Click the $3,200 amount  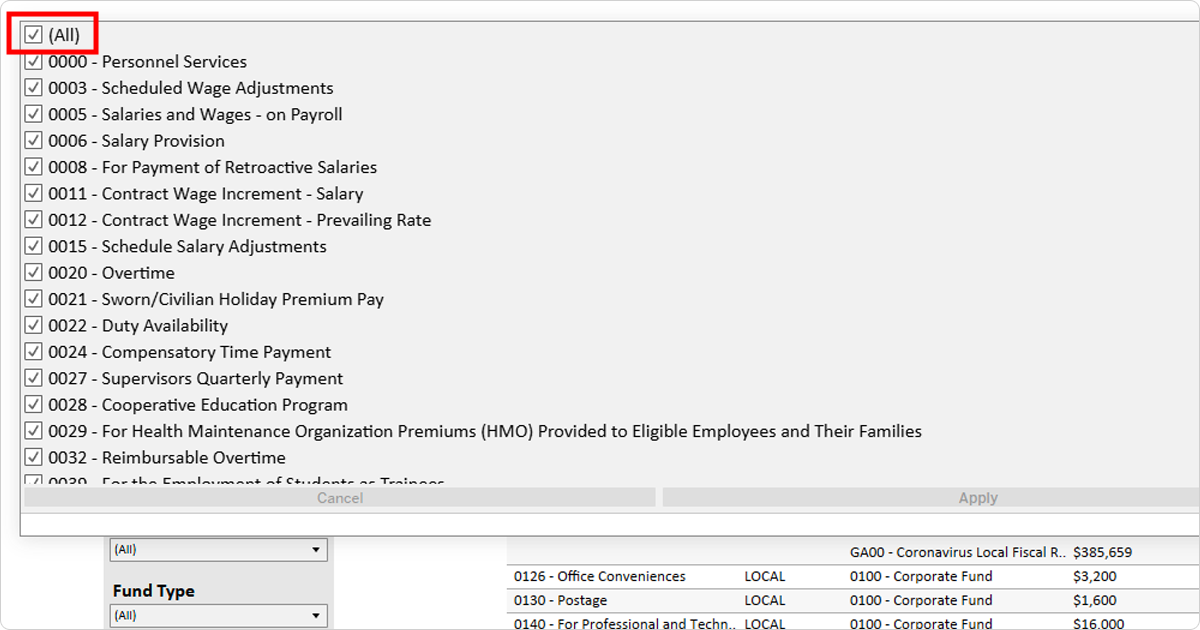tap(1095, 577)
